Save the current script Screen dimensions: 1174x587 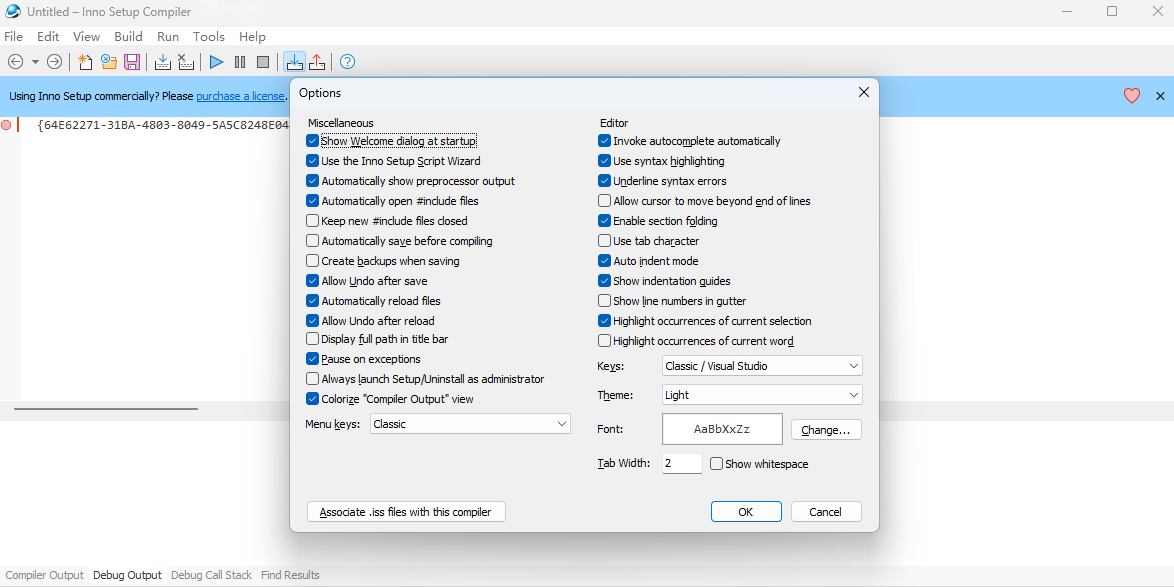click(x=132, y=61)
